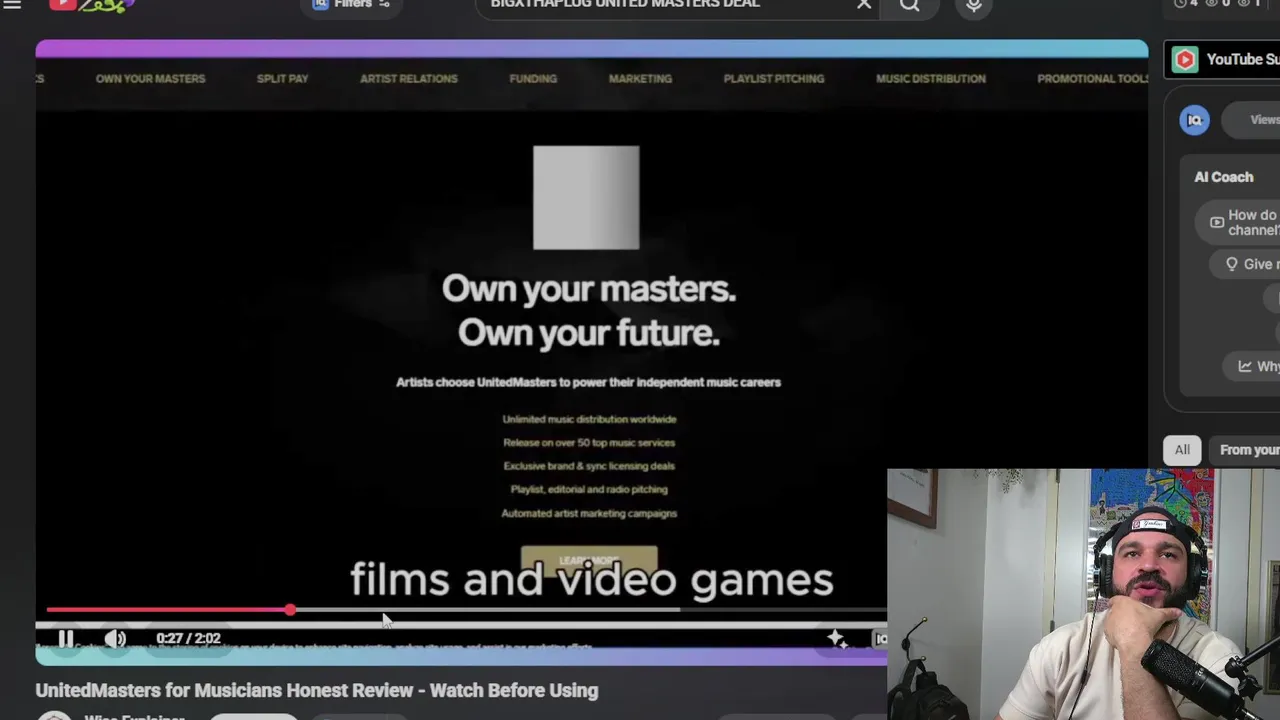
Task: Click the MUSIC DISTRIBUTION nav item
Action: coord(931,79)
